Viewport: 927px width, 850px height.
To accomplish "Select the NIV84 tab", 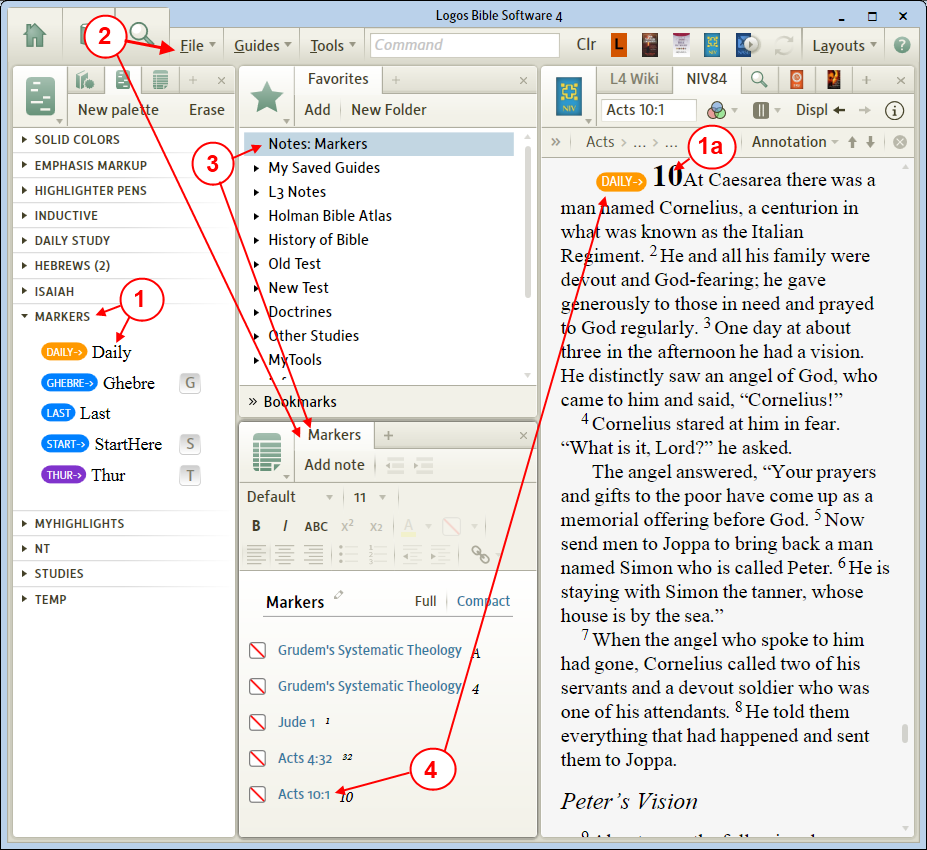I will tap(706, 79).
